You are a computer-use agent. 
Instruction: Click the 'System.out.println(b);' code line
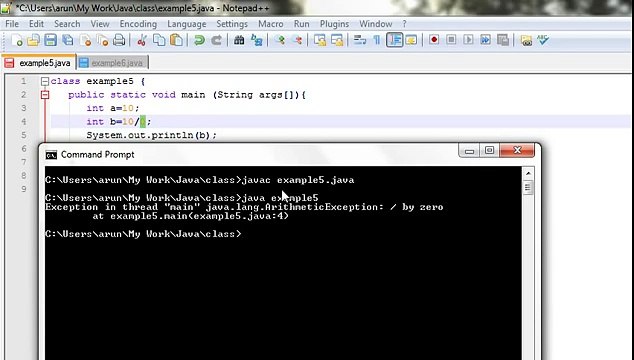point(151,135)
